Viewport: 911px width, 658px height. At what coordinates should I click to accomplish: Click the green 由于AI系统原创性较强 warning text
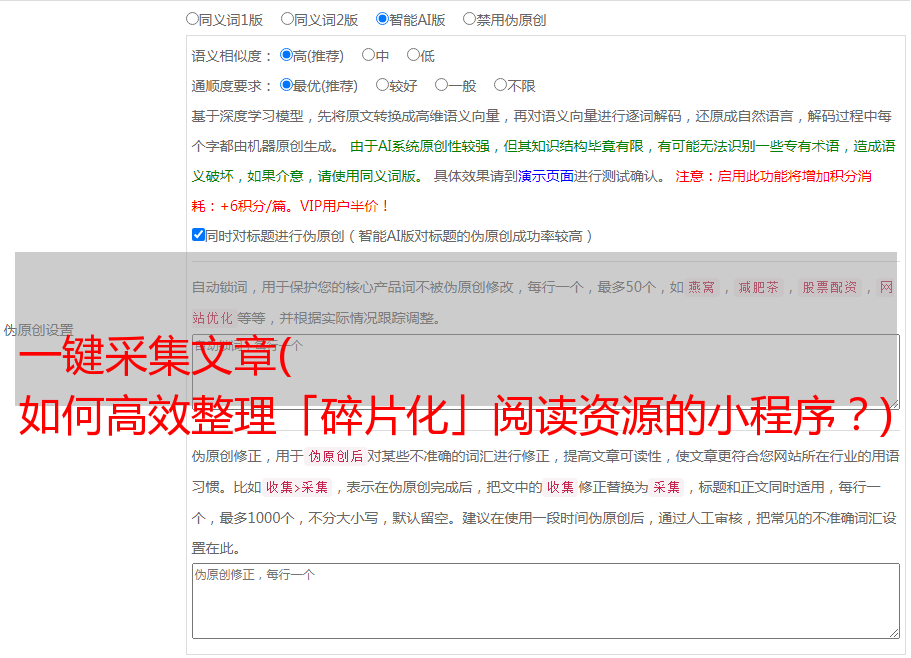pos(543,161)
